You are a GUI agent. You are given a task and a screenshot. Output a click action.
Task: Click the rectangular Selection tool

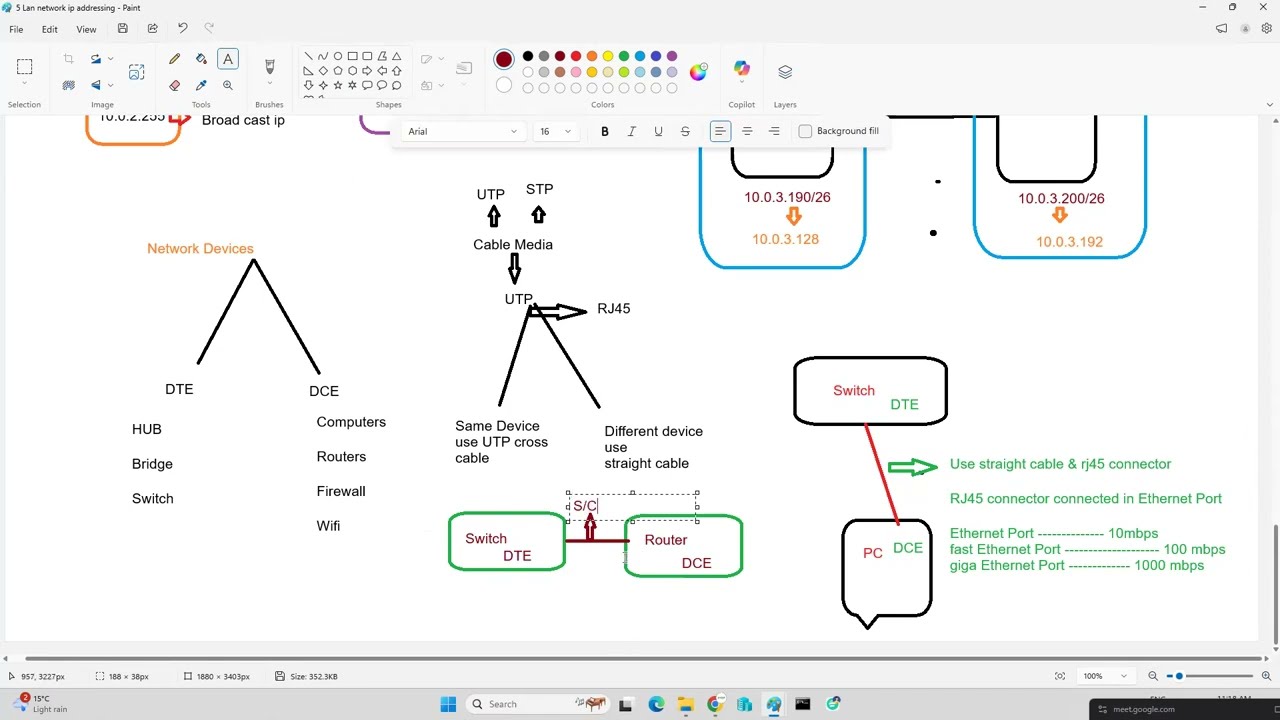(x=24, y=67)
